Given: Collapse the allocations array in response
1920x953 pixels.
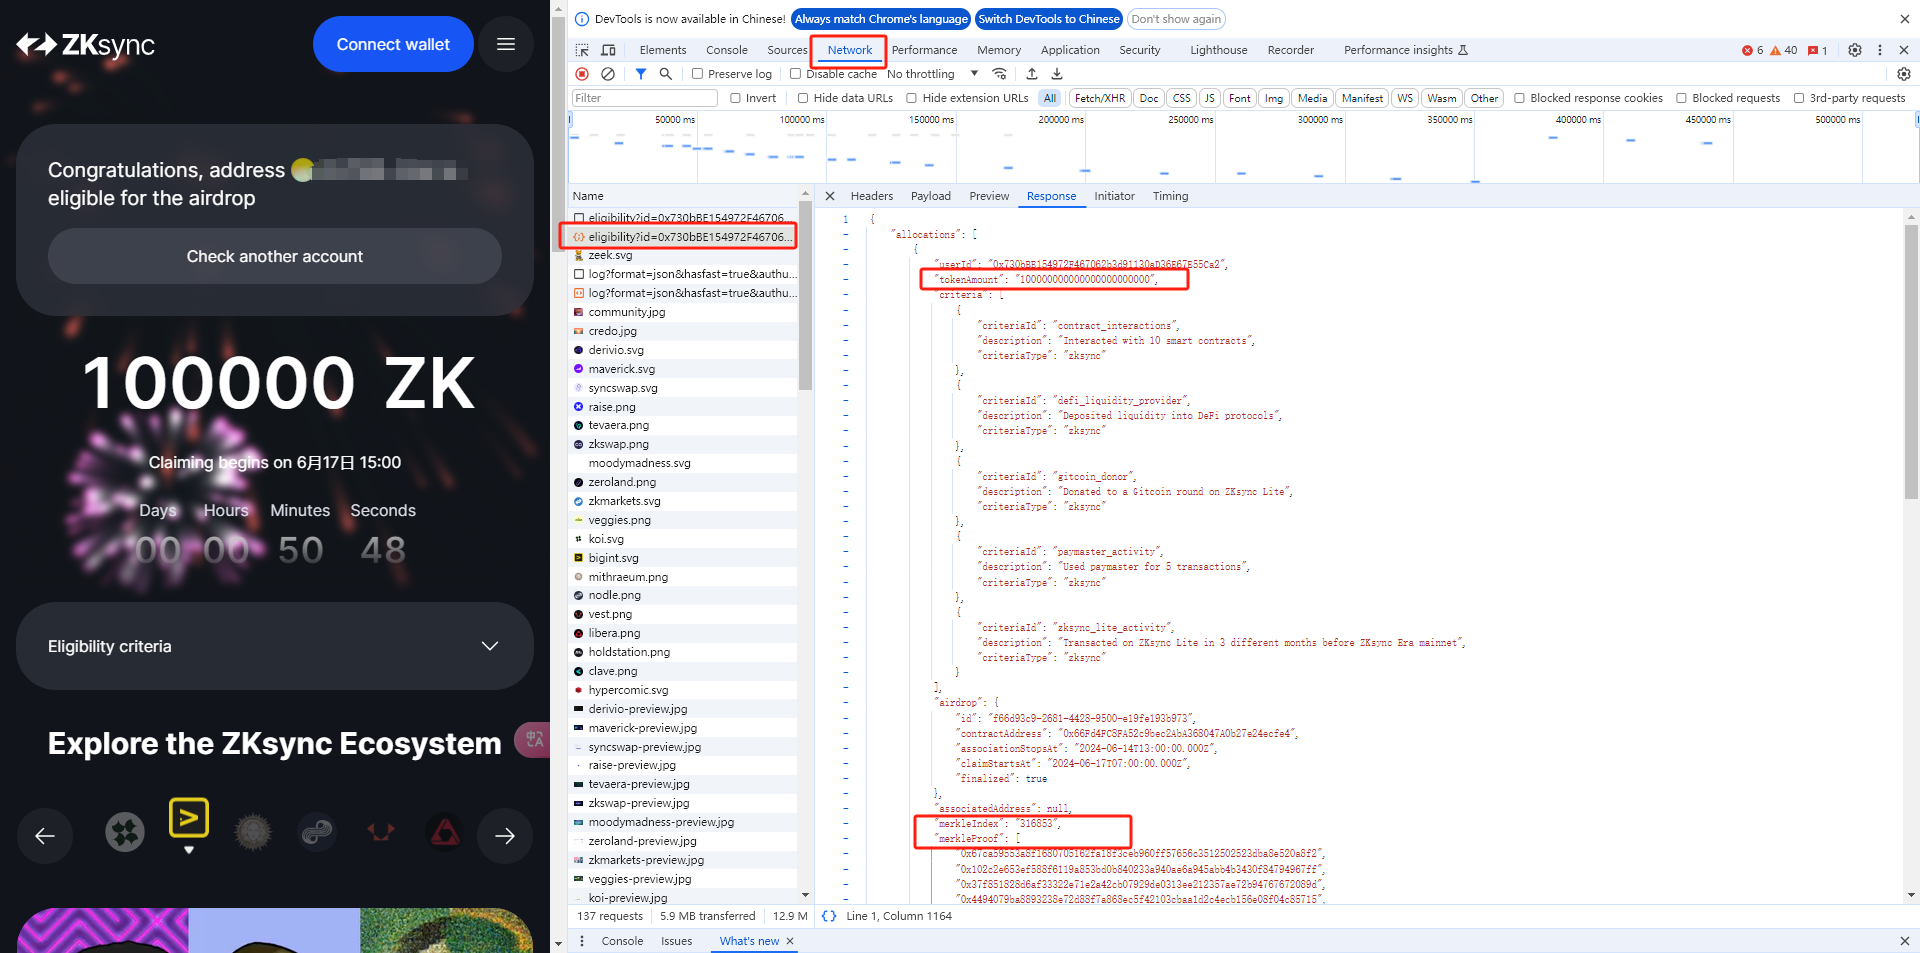Looking at the screenshot, I should pyautogui.click(x=845, y=234).
